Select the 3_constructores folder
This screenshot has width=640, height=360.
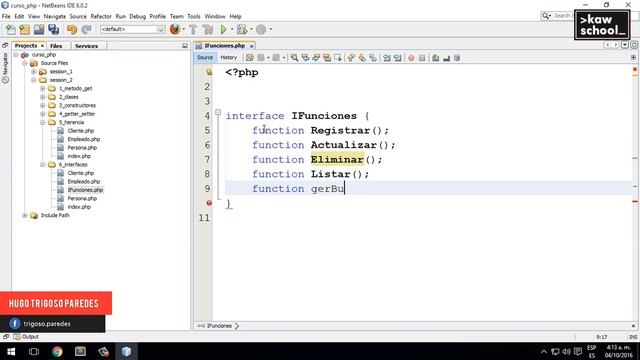(77, 105)
